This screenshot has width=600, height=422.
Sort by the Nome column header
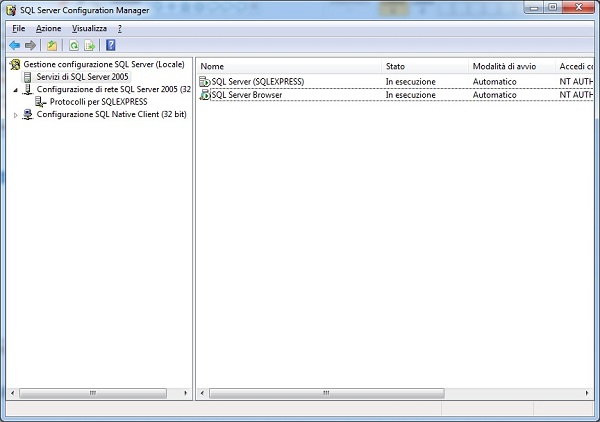point(289,66)
